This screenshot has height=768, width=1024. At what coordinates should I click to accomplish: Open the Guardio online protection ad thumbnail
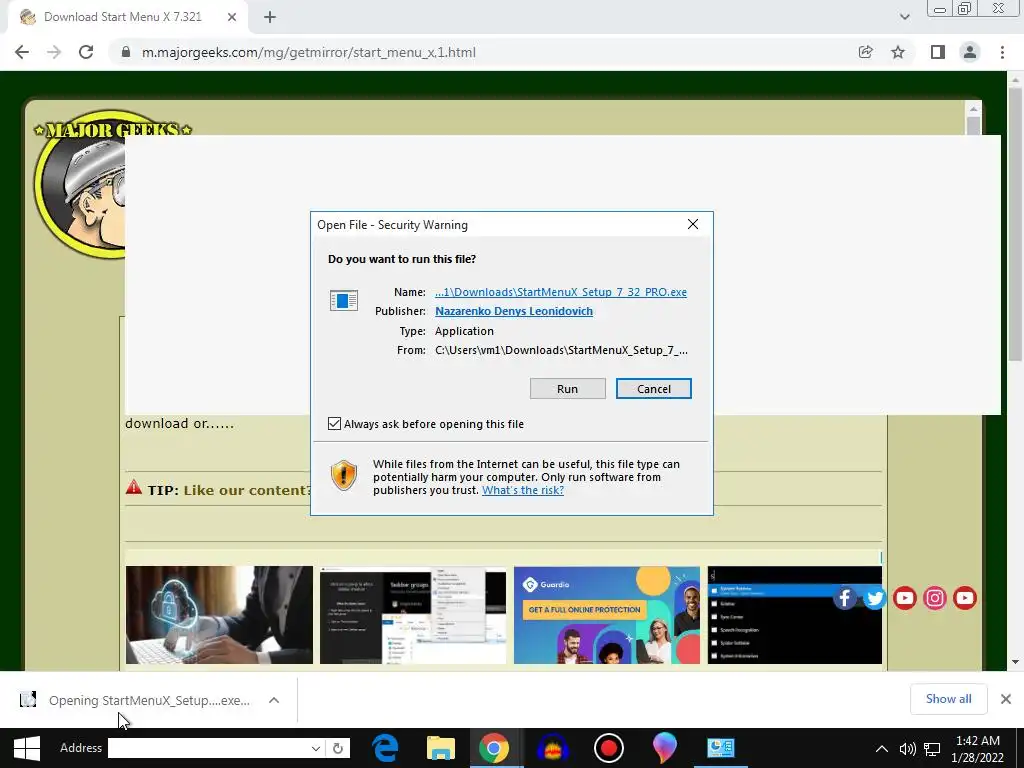pyautogui.click(x=607, y=615)
